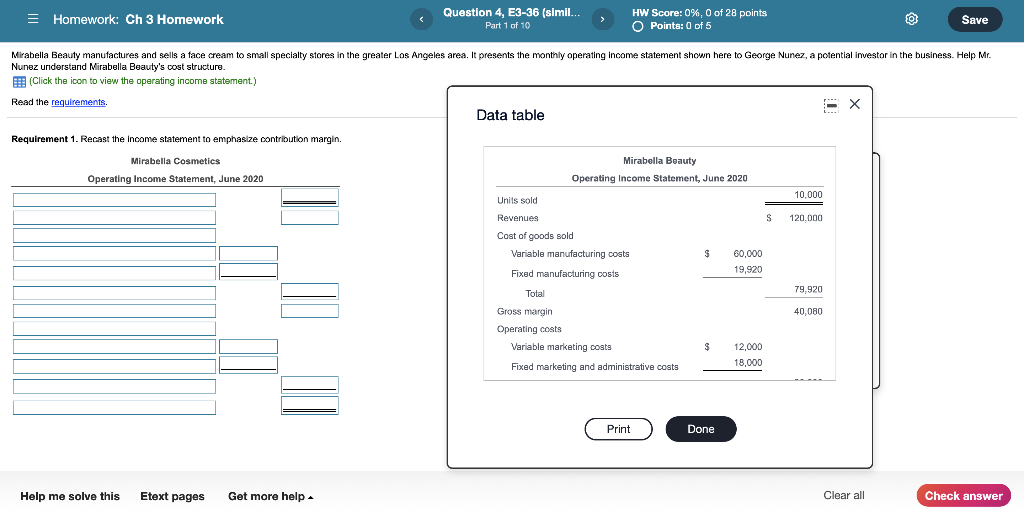Click the first label input of the statement
This screenshot has width=1024, height=523.
click(x=114, y=200)
